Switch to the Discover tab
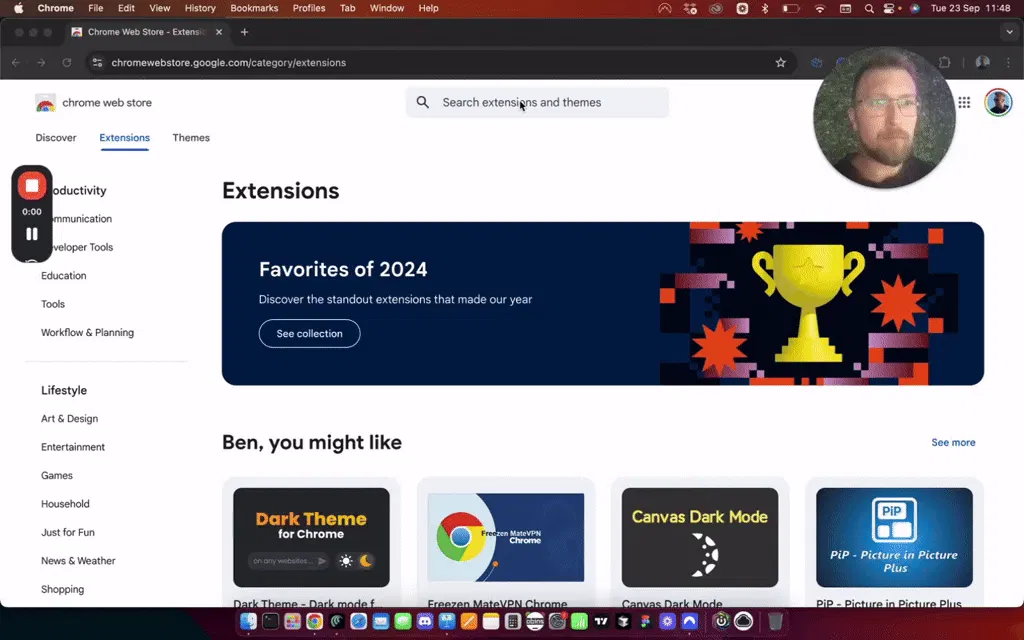Viewport: 1024px width, 640px height. (56, 138)
